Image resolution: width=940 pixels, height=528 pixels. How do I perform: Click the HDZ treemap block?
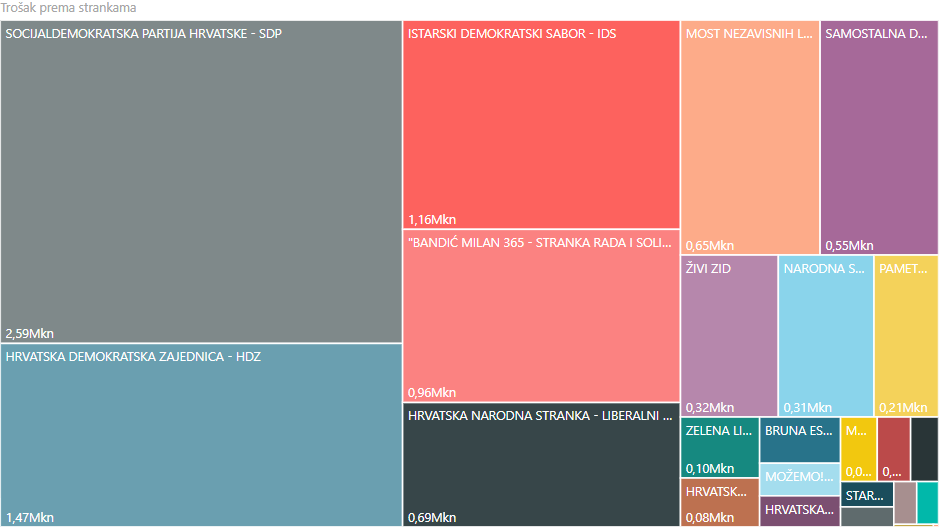tap(201, 435)
